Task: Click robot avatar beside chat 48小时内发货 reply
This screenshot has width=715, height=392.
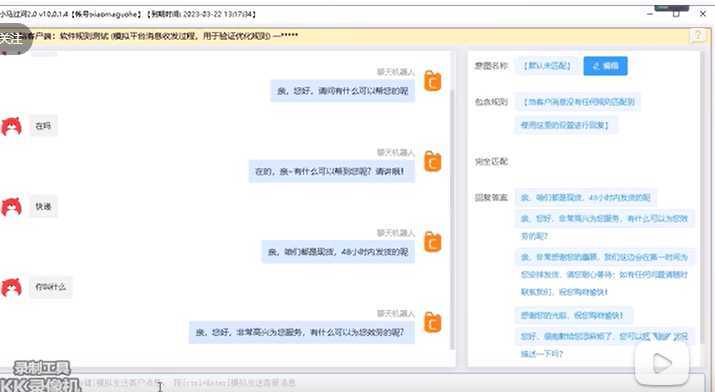Action: coord(433,242)
